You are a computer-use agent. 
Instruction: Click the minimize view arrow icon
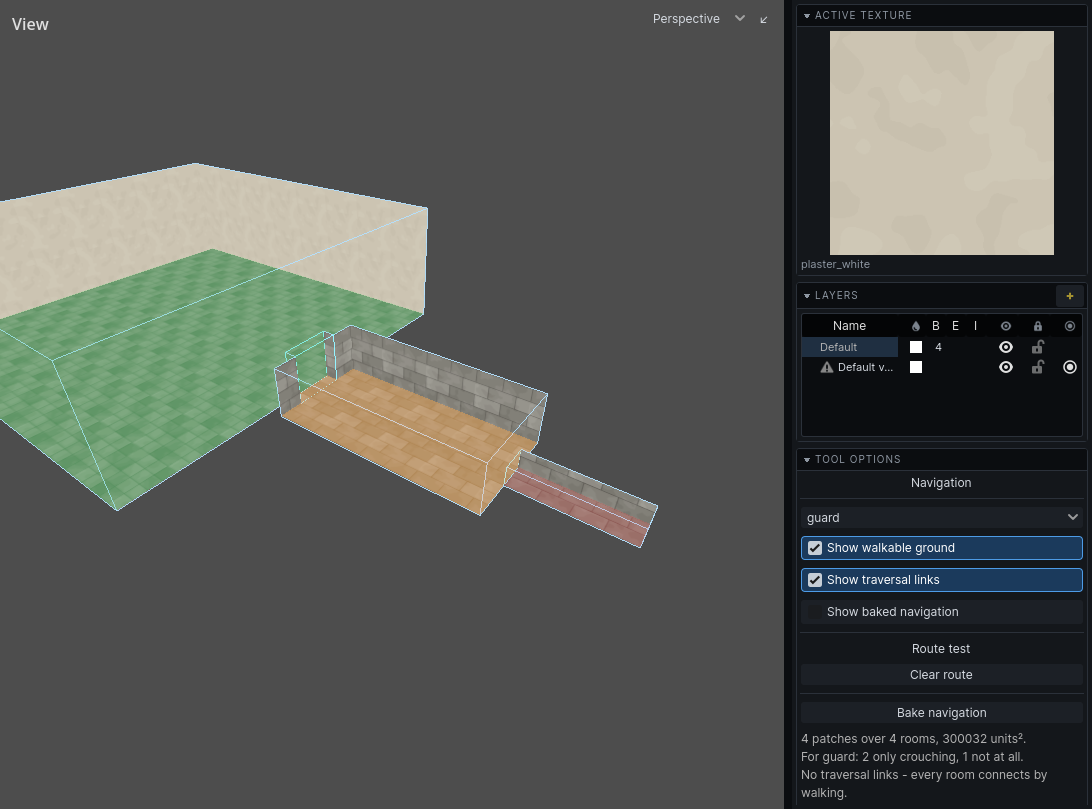click(764, 19)
